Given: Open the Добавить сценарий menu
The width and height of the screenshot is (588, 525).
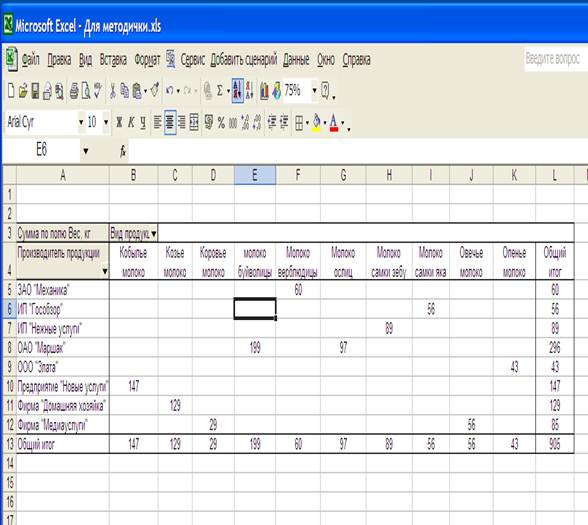Looking at the screenshot, I should coord(244,60).
